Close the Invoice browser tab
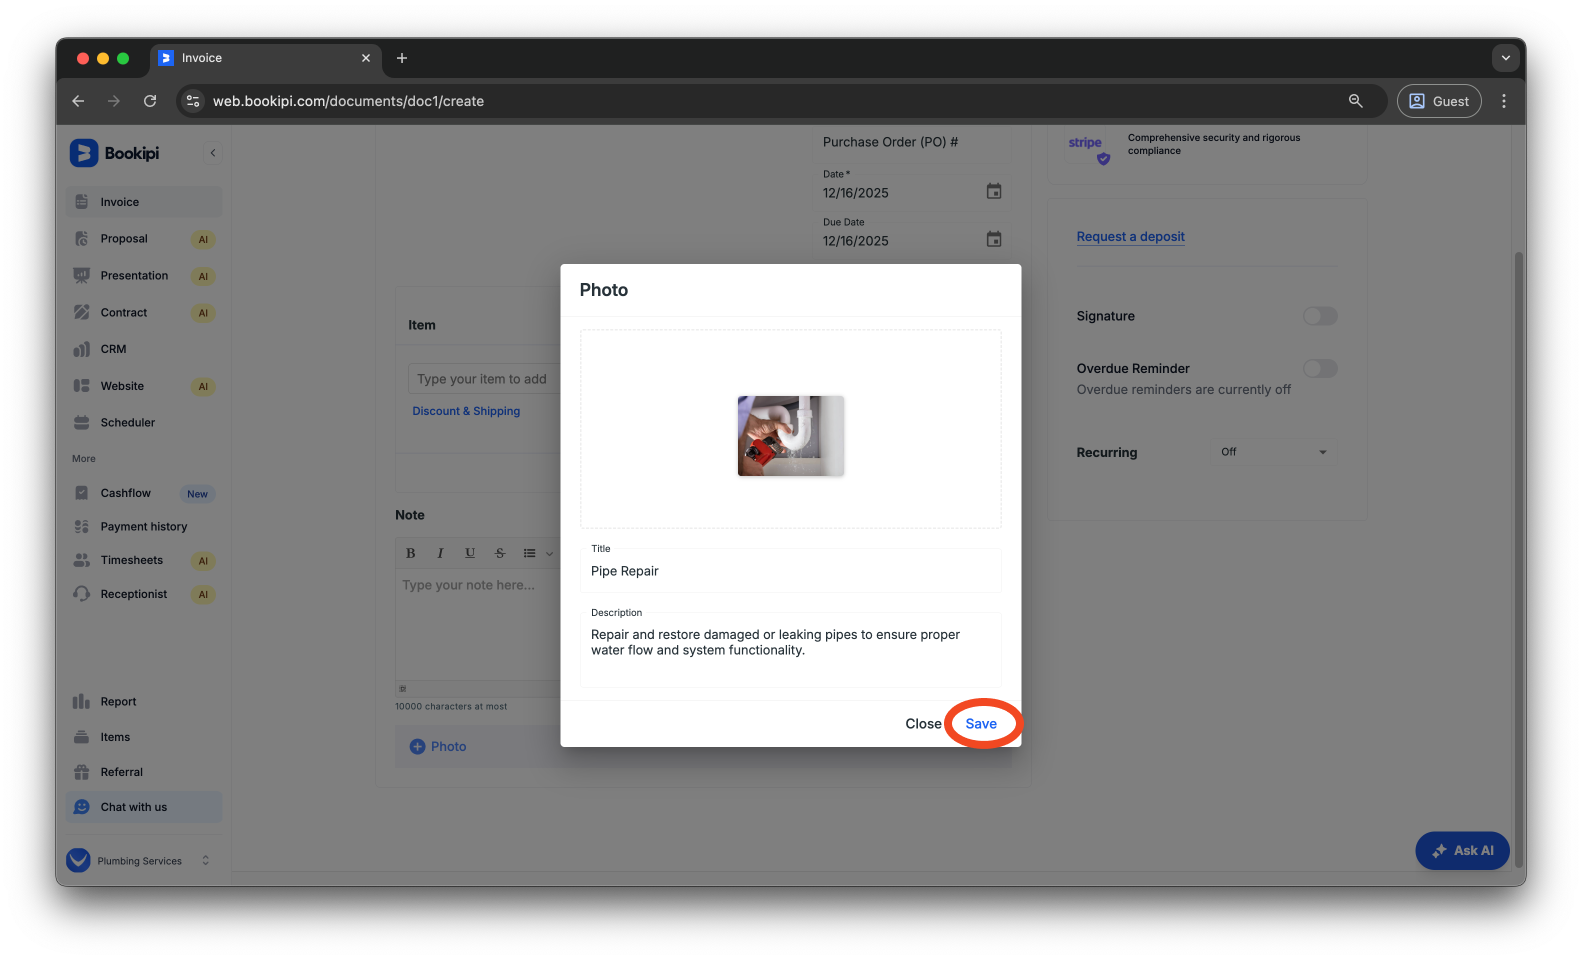This screenshot has width=1582, height=960. 366,58
